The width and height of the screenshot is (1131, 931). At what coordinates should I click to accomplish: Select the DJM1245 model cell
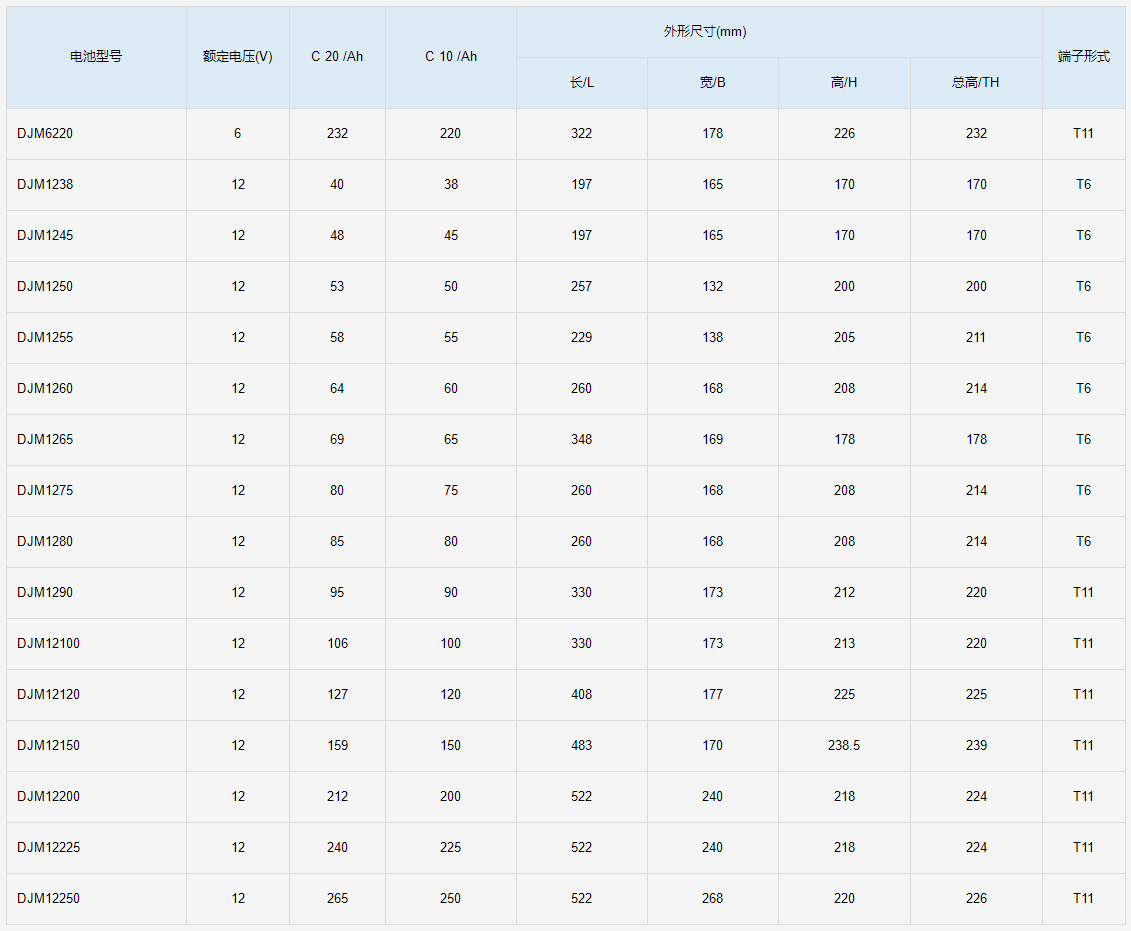tap(96, 236)
